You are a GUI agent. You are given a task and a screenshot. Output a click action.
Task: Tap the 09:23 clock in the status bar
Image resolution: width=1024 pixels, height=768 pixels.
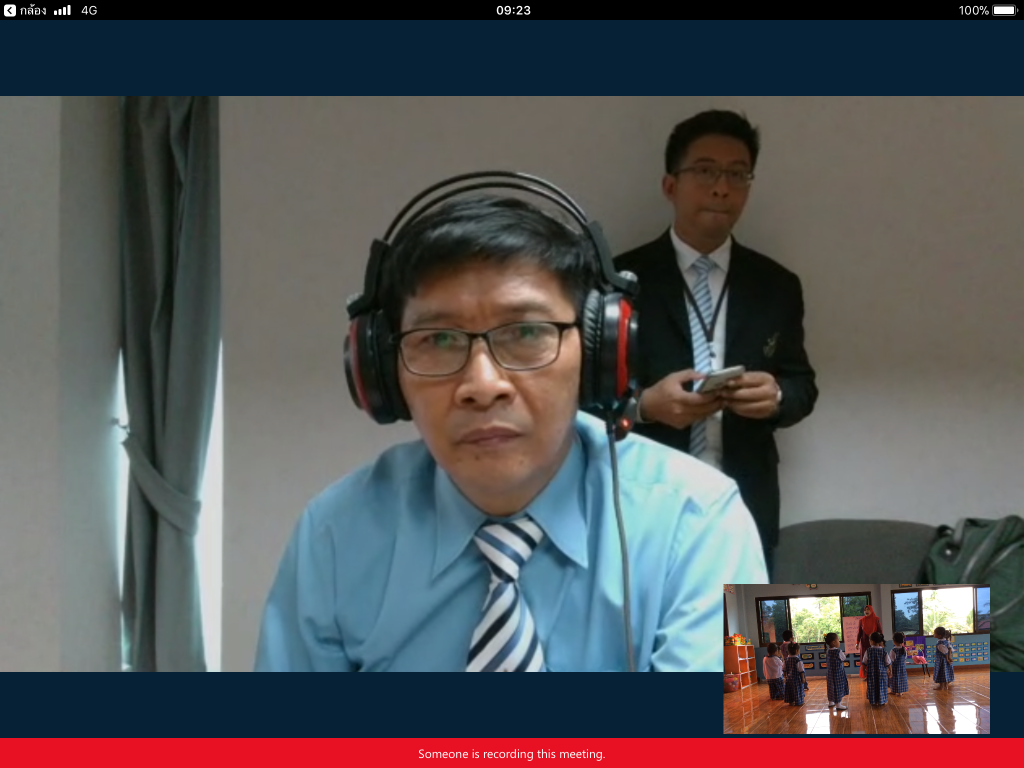tap(513, 10)
